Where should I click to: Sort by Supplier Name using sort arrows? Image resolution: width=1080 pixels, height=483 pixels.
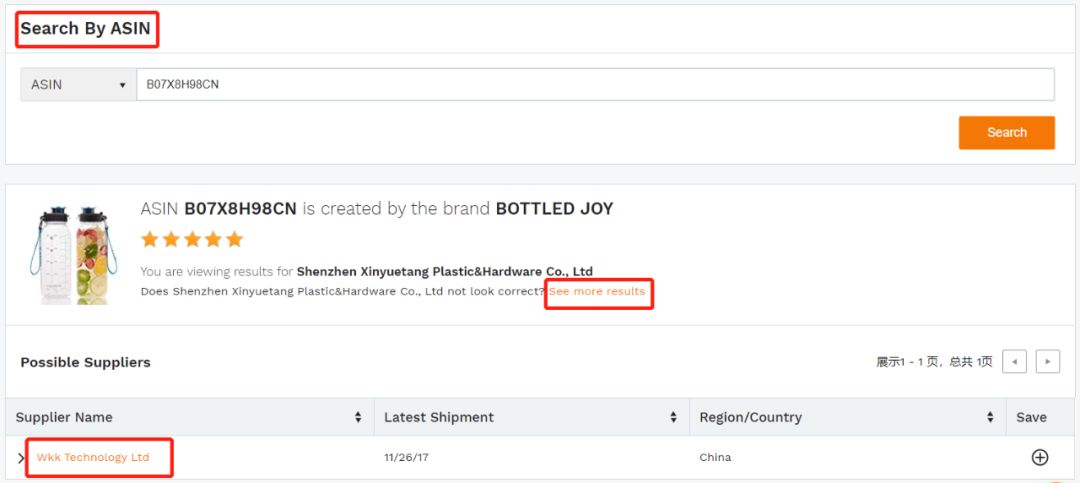[x=358, y=418]
